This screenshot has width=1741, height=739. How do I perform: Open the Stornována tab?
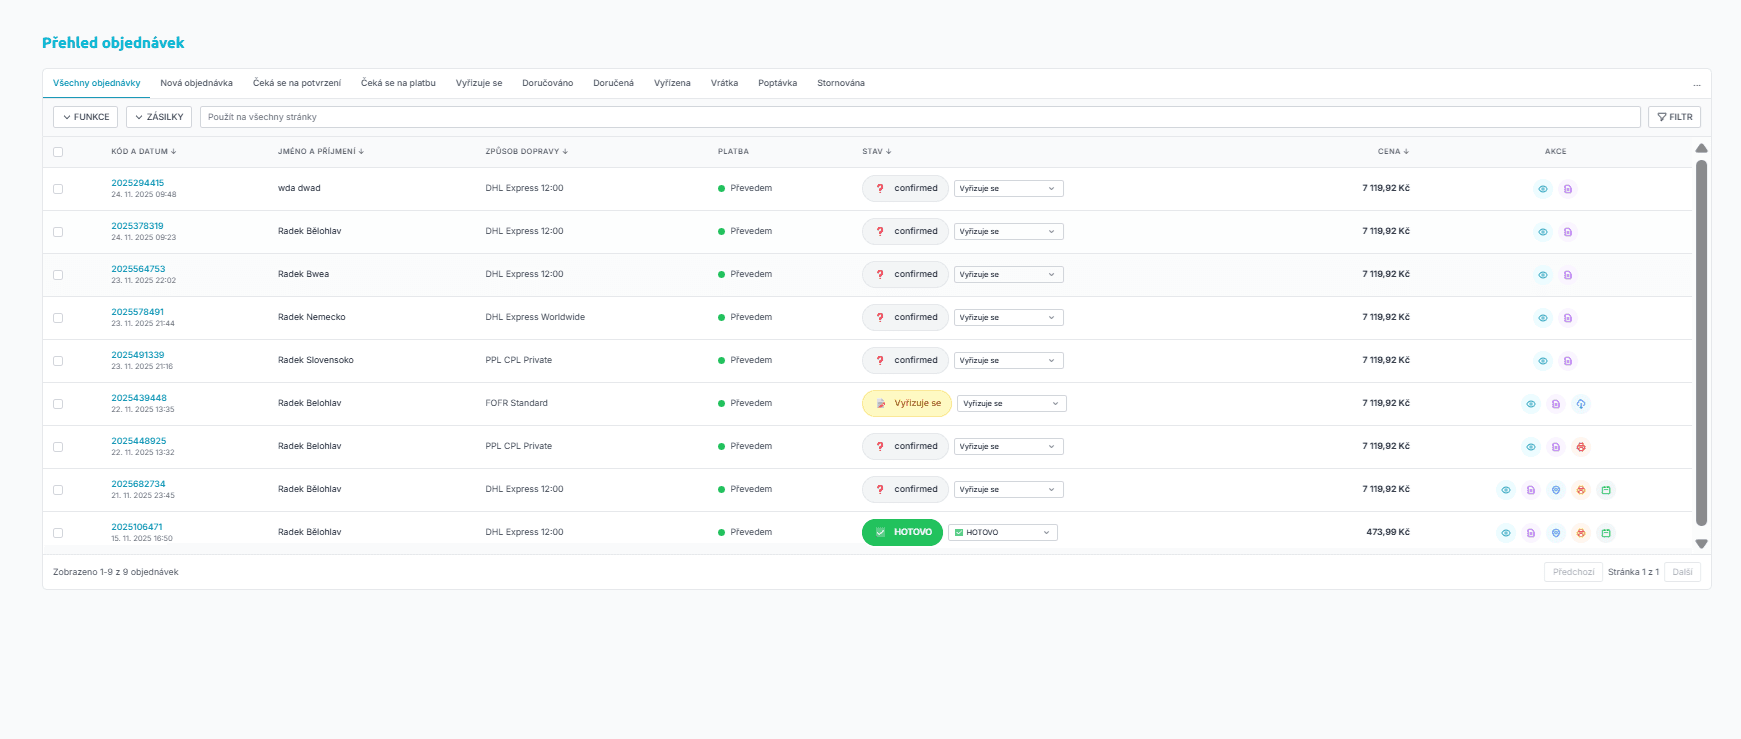[840, 83]
